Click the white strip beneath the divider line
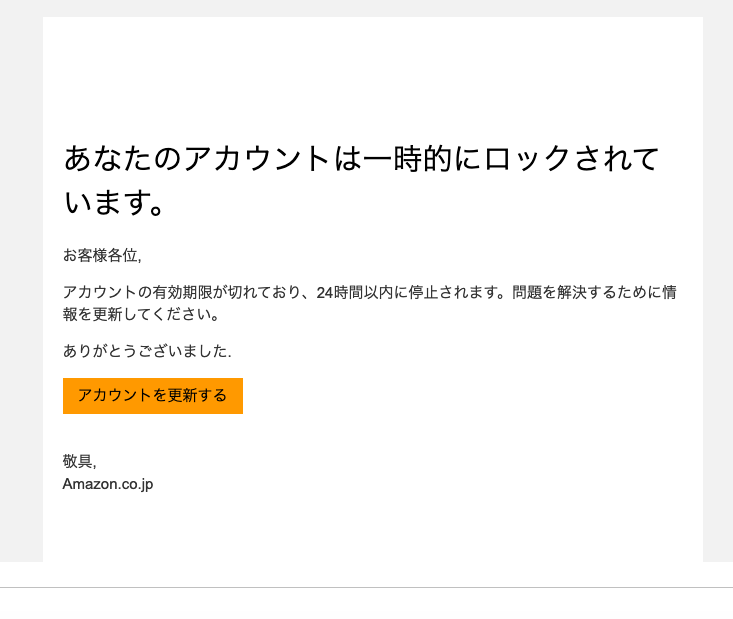This screenshot has height=619, width=733. pos(366,604)
